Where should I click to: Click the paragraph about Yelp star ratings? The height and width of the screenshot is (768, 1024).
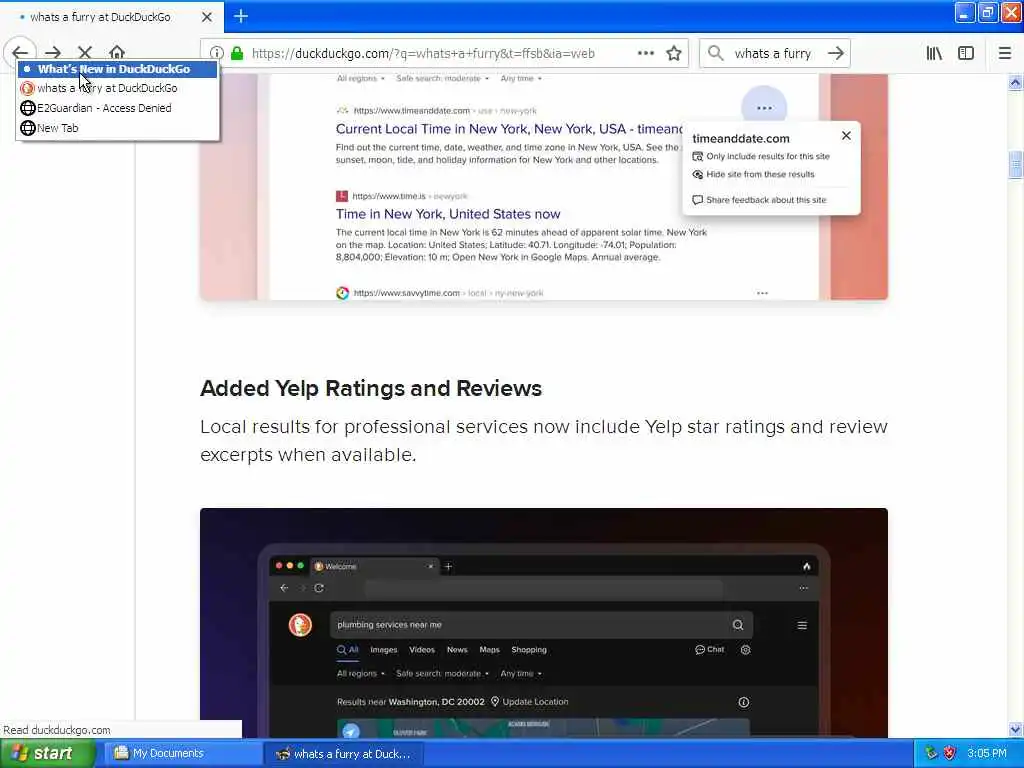click(x=544, y=440)
